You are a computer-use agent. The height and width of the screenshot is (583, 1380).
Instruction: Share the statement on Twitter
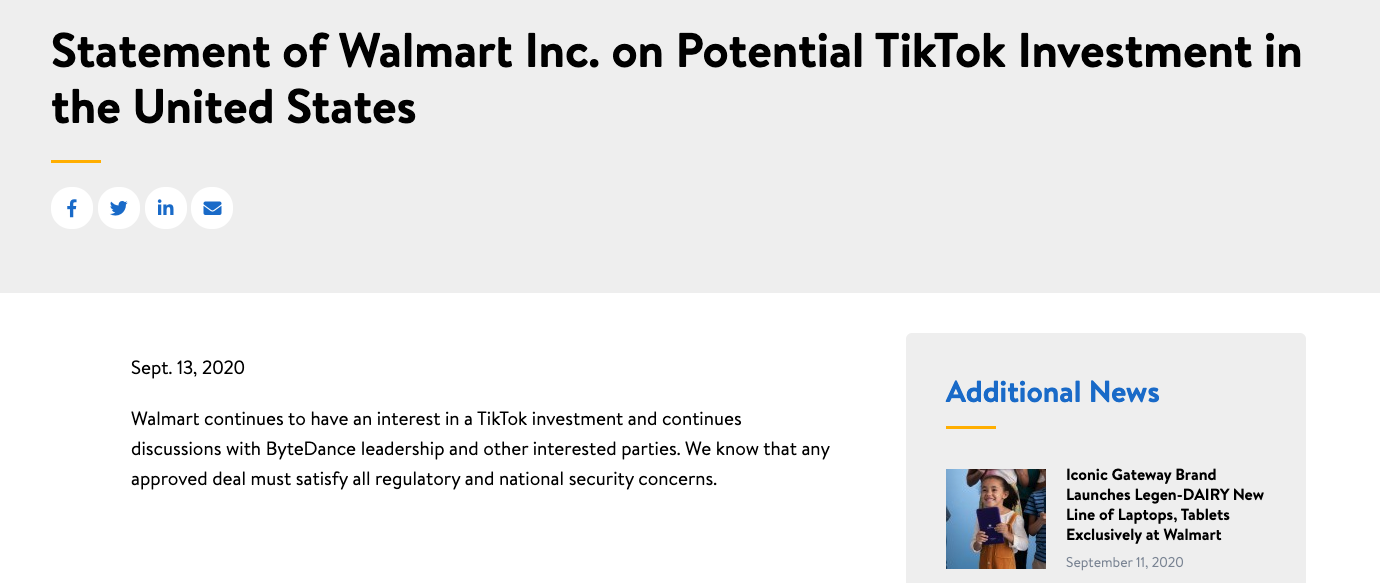pyautogui.click(x=119, y=208)
